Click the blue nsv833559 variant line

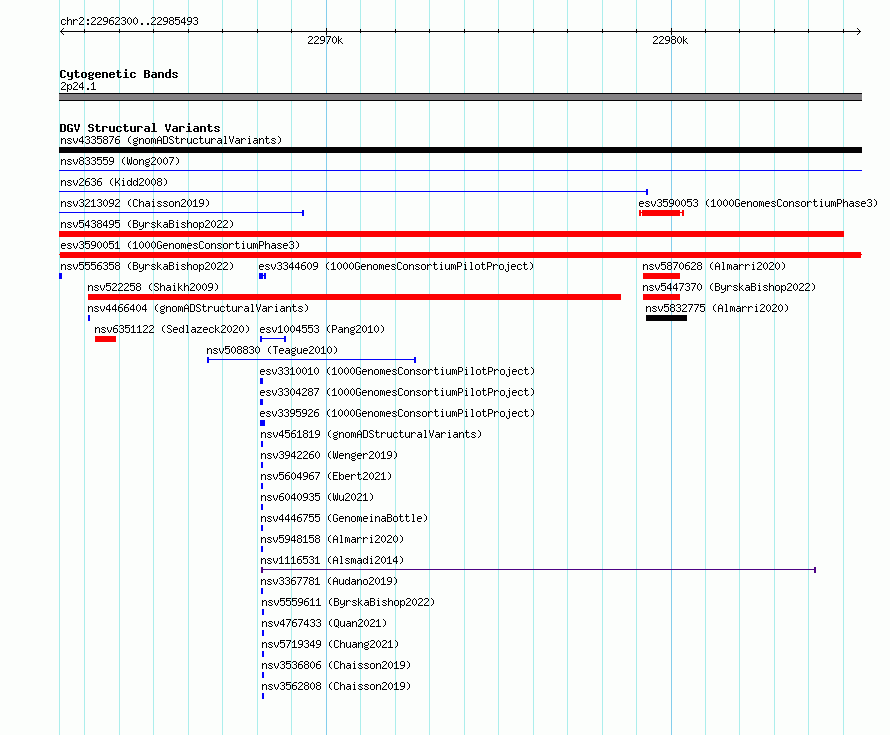coord(460,170)
